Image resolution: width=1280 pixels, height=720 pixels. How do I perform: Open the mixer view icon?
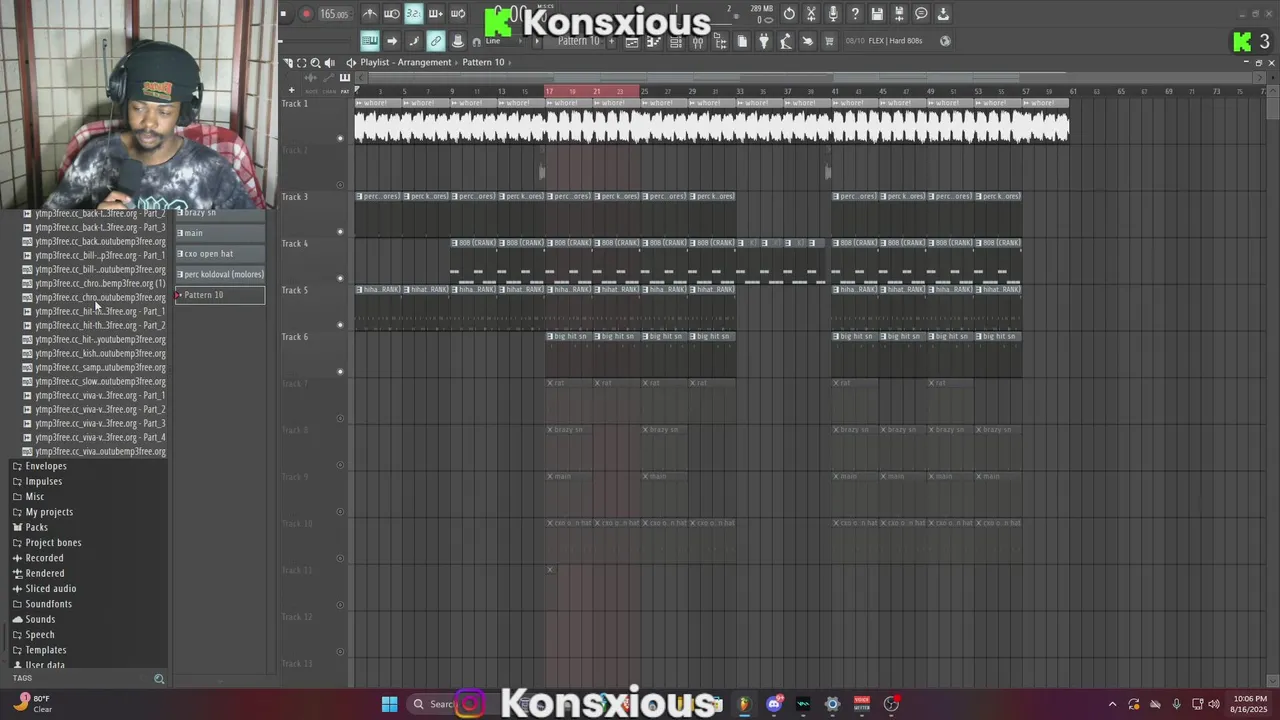coord(698,41)
